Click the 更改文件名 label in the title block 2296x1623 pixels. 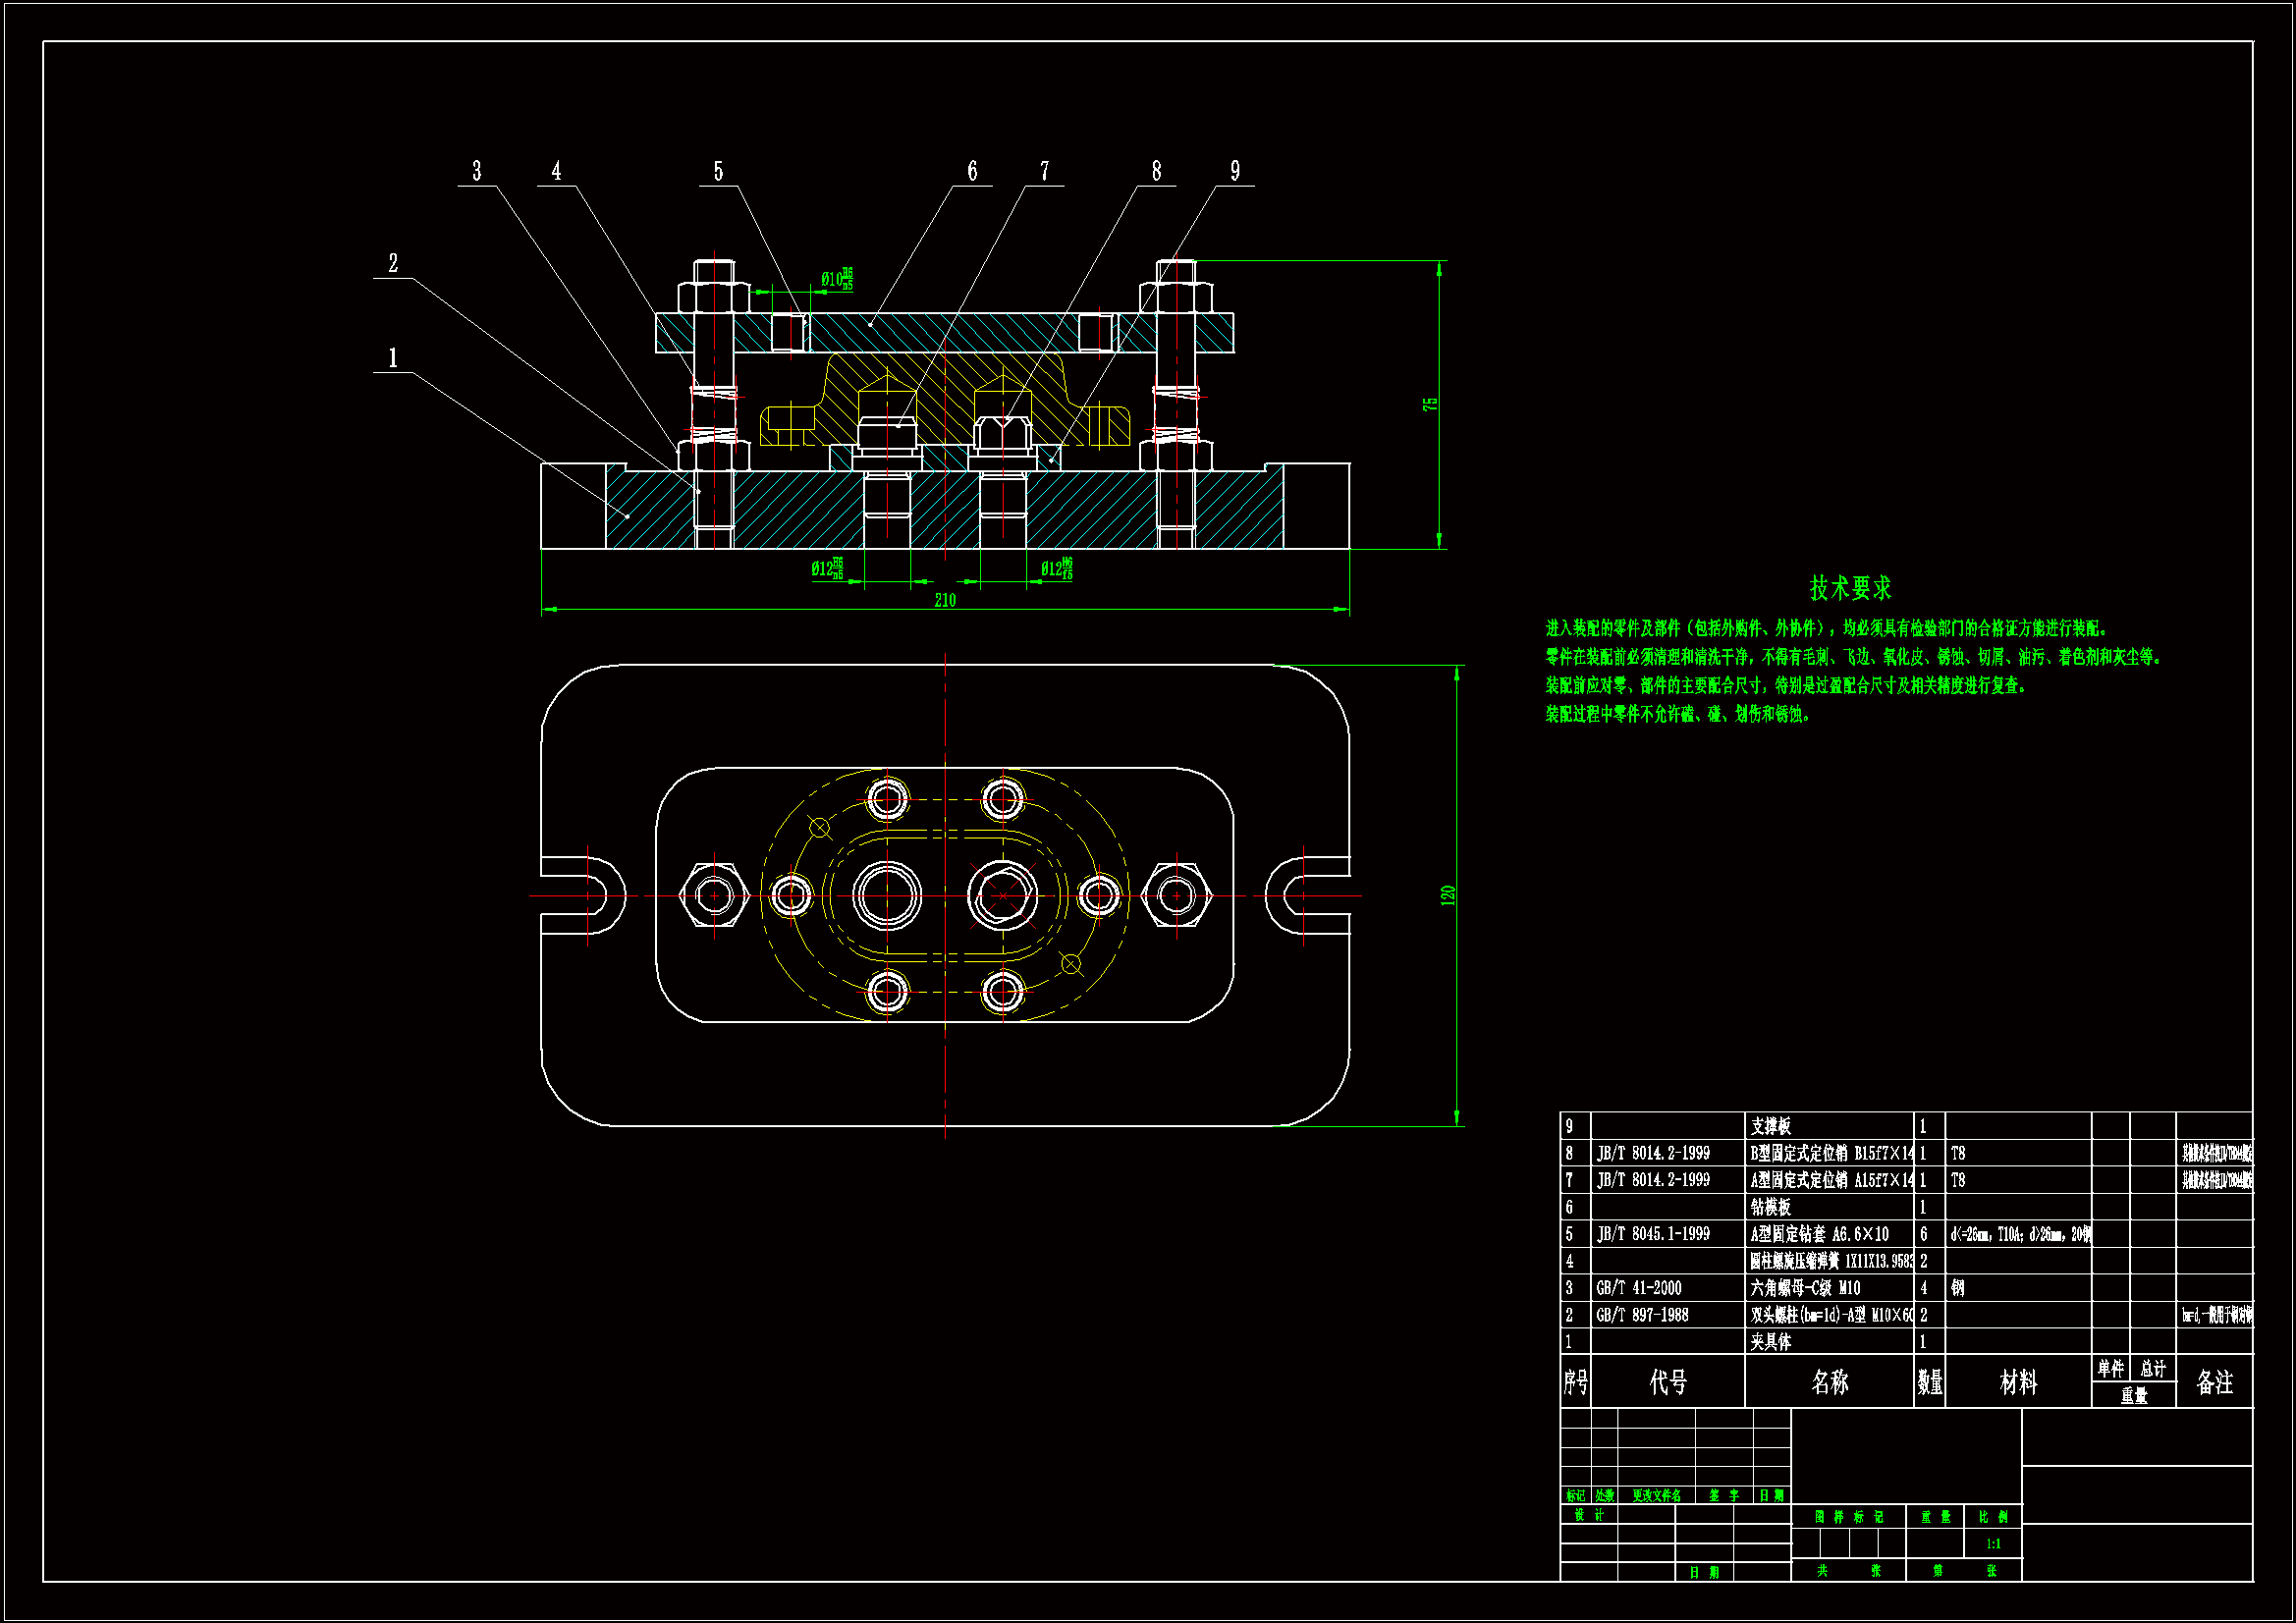click(x=1656, y=1496)
